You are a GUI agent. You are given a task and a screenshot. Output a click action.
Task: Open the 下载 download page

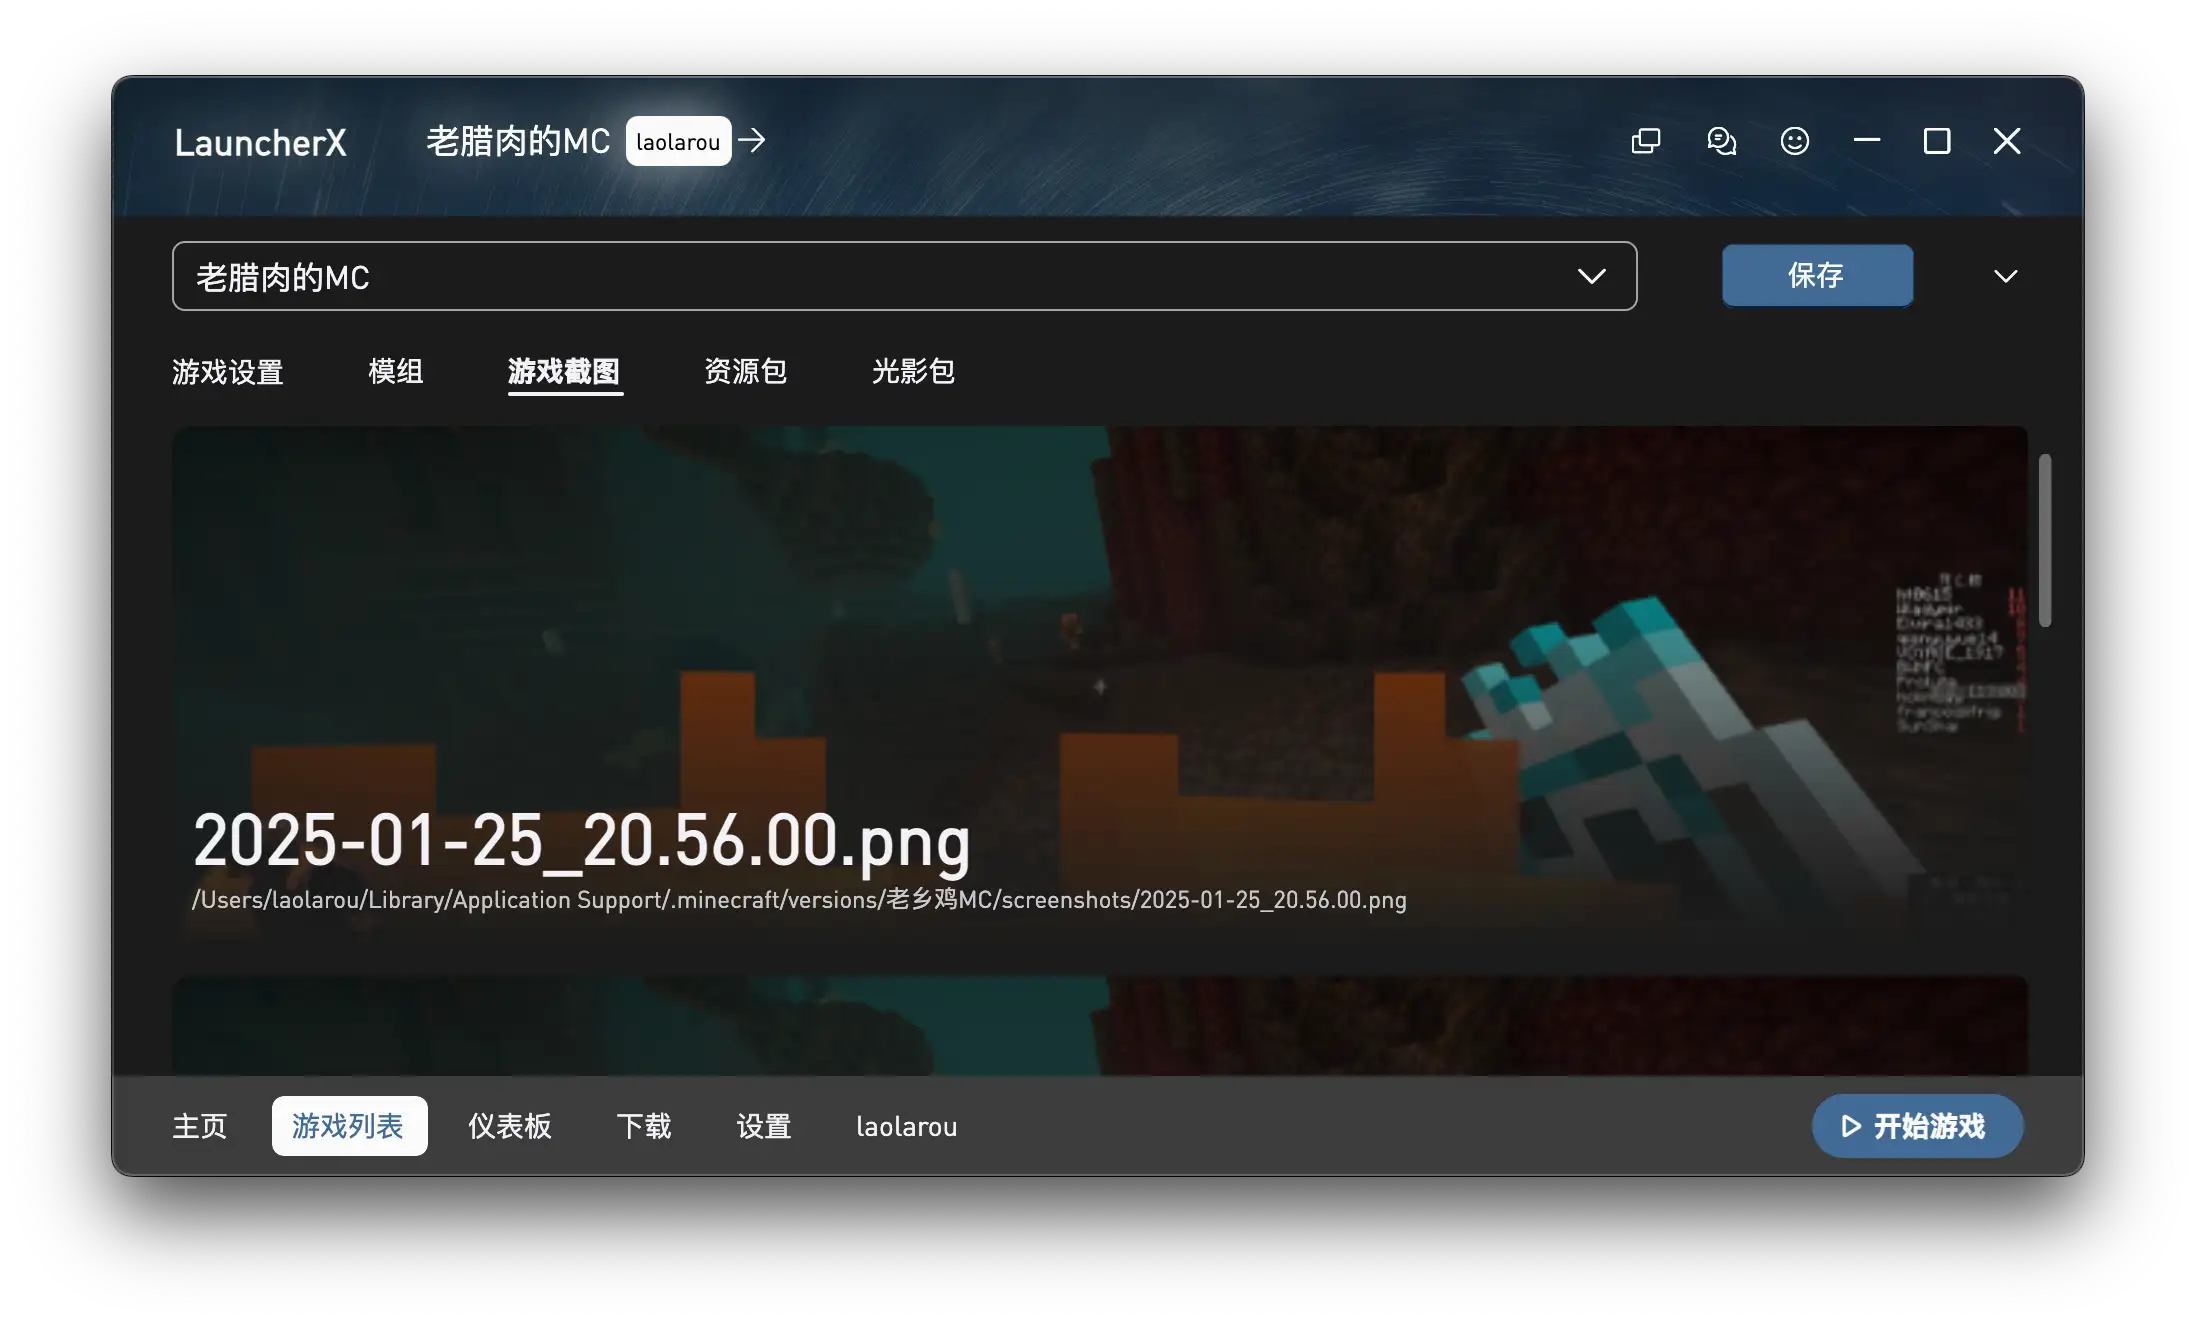click(644, 1126)
